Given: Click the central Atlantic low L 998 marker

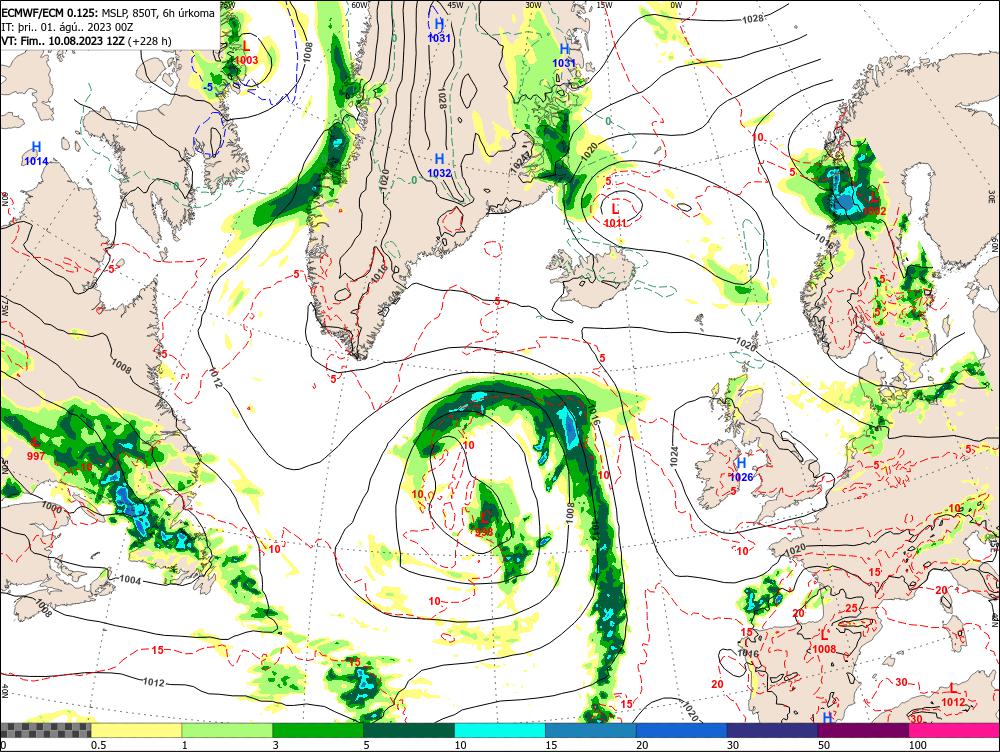Looking at the screenshot, I should (x=484, y=524).
